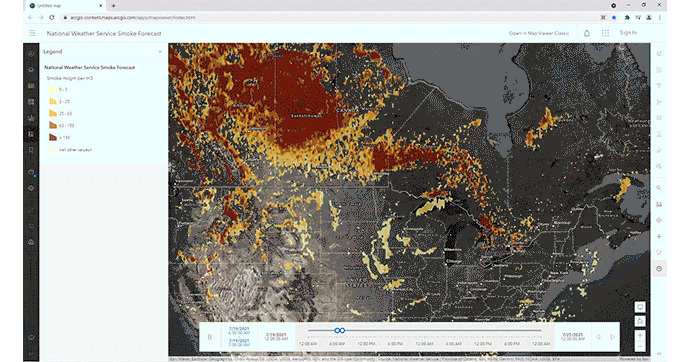Image resolution: width=690 pixels, height=362 pixels.
Task: Open the Bookmarks panel in left toolbar
Action: click(x=31, y=150)
